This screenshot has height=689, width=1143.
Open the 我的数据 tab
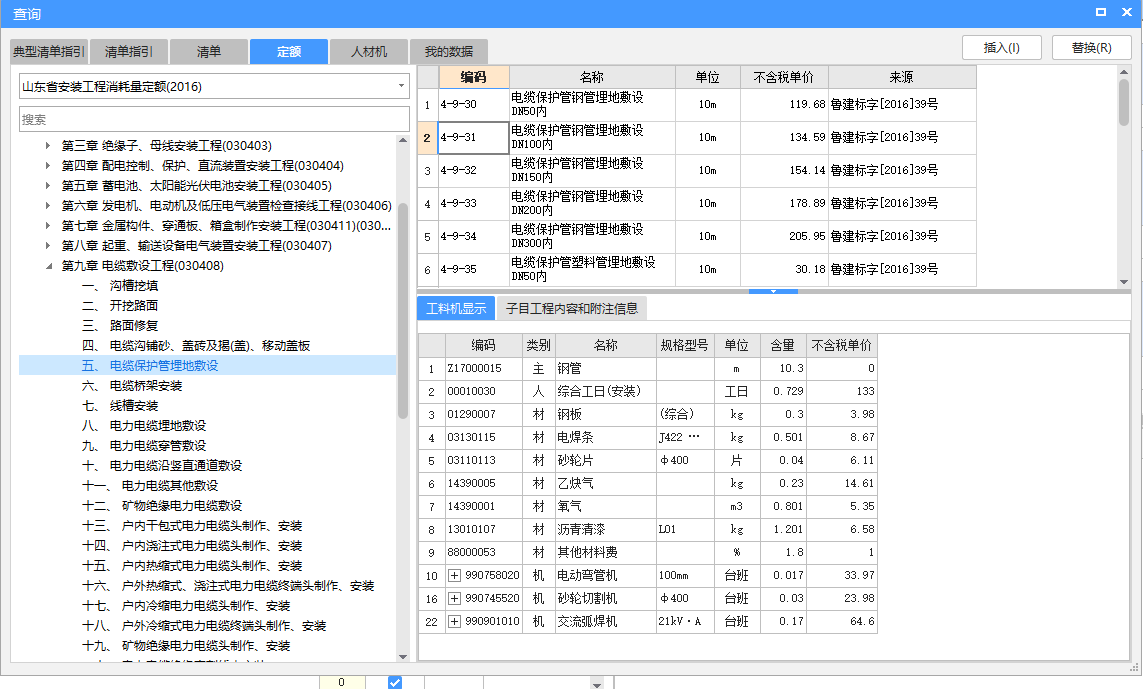tap(448, 51)
